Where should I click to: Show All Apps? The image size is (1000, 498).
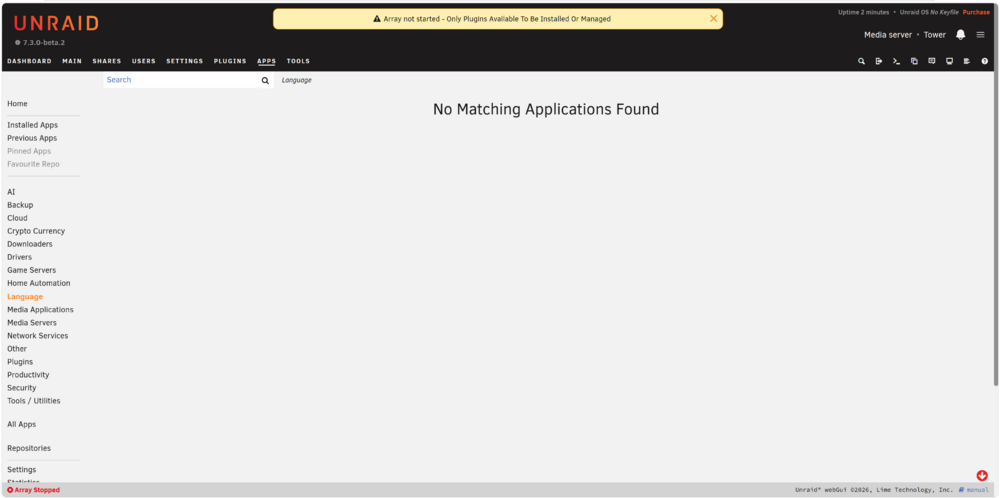click(x=22, y=424)
